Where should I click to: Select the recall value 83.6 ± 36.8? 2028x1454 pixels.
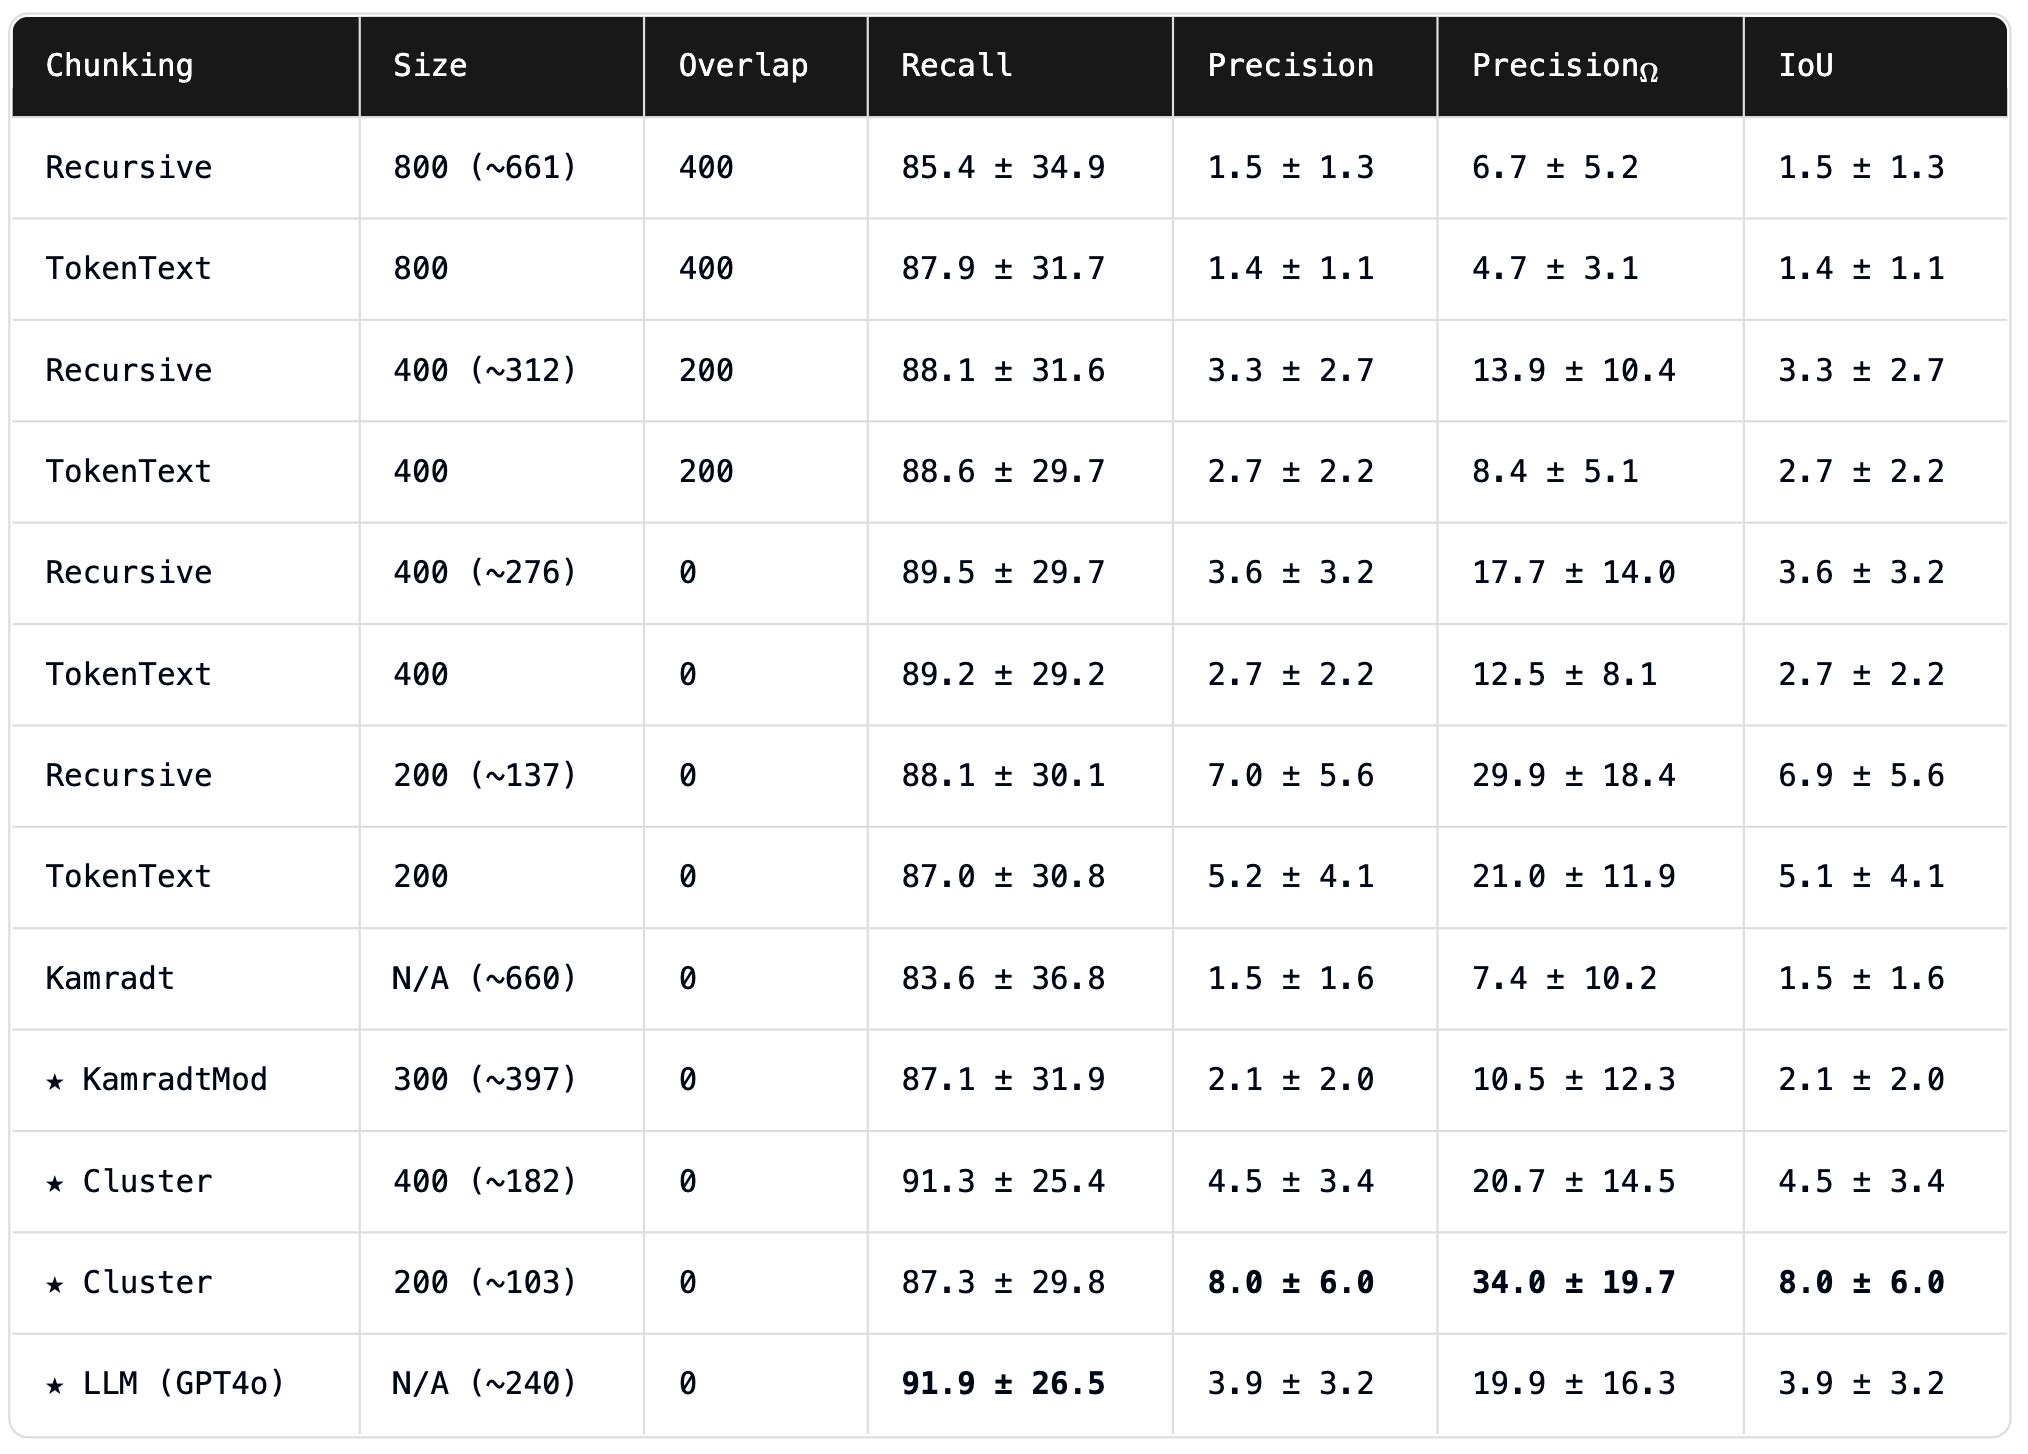coord(1003,978)
